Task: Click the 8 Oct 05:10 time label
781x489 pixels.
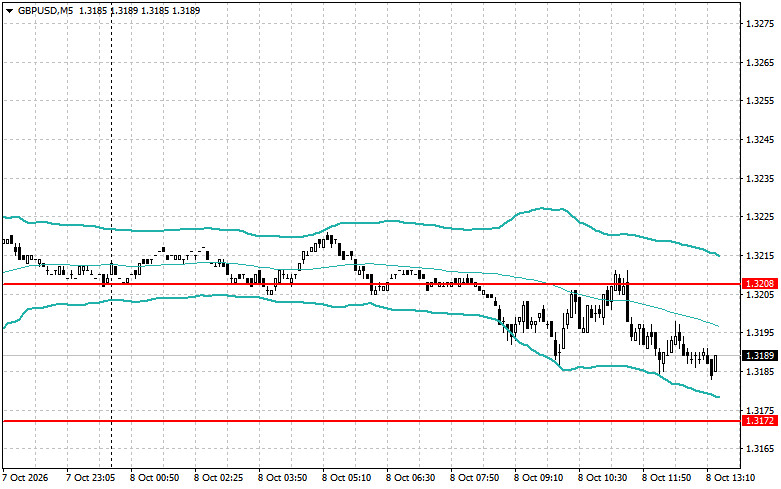Action: (x=347, y=478)
